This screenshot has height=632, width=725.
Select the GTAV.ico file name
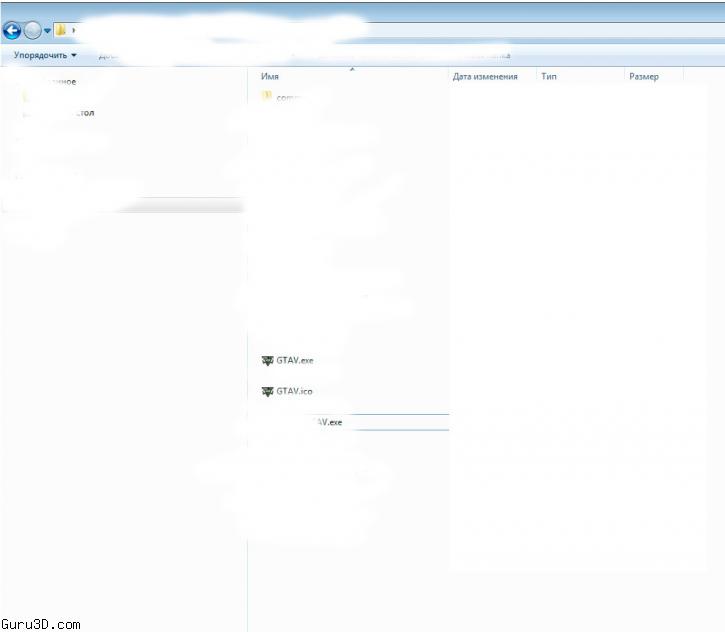click(295, 391)
